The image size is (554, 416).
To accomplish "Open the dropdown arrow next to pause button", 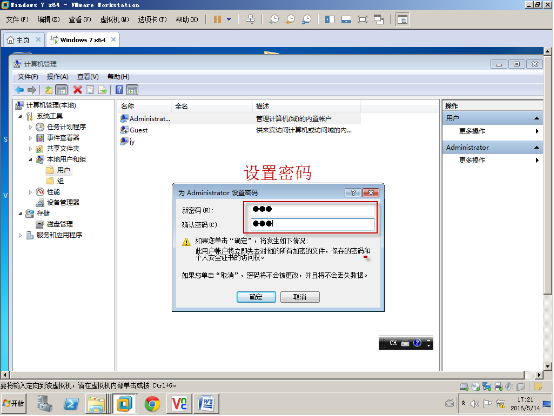I will tap(229, 19).
